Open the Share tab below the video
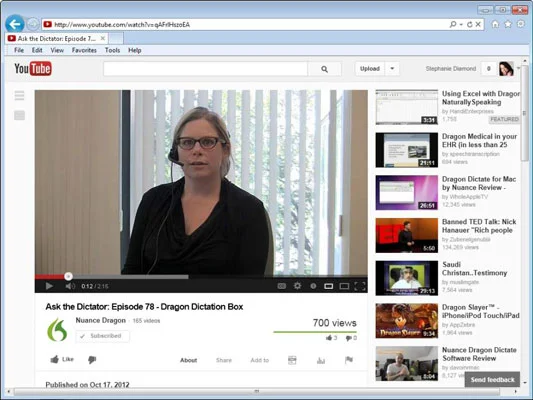This screenshot has width=533, height=400. tap(224, 360)
